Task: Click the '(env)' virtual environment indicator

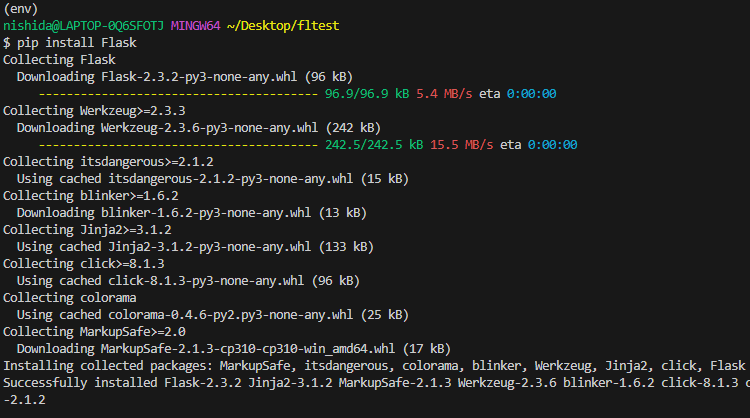Action: (x=21, y=9)
